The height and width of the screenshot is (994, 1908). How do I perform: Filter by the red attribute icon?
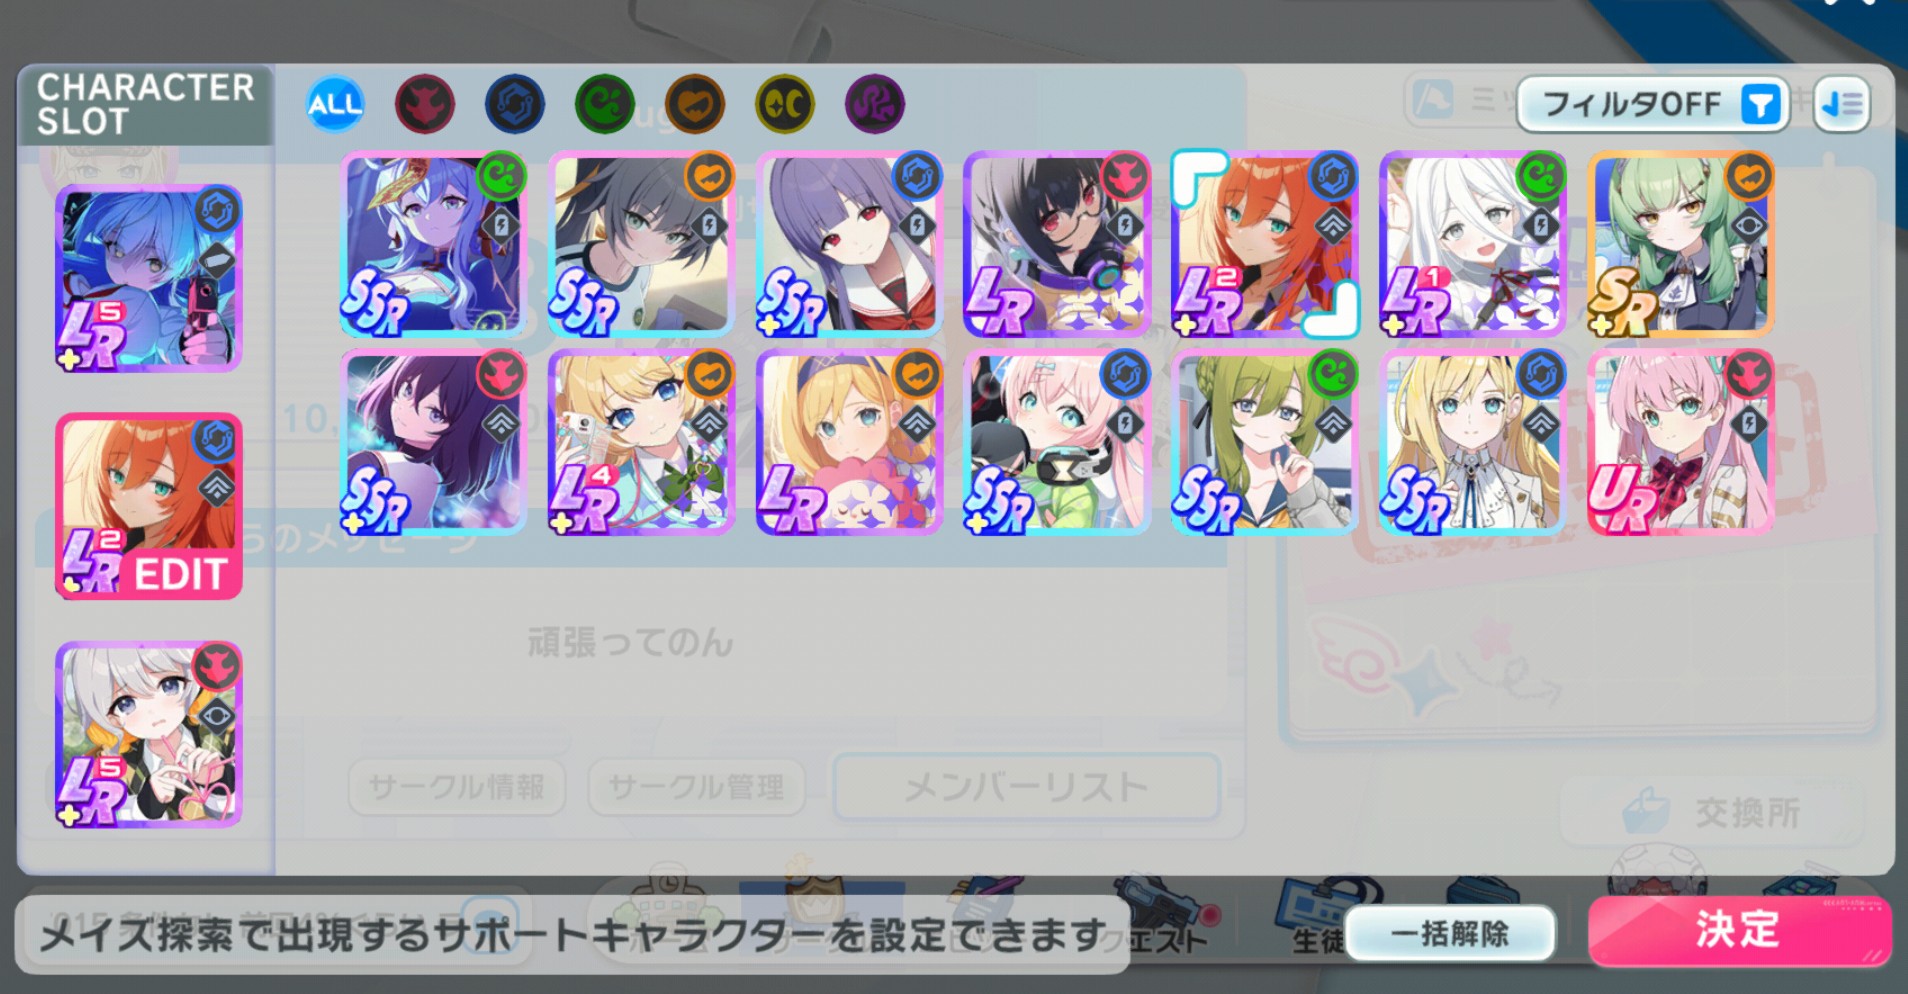(x=425, y=103)
